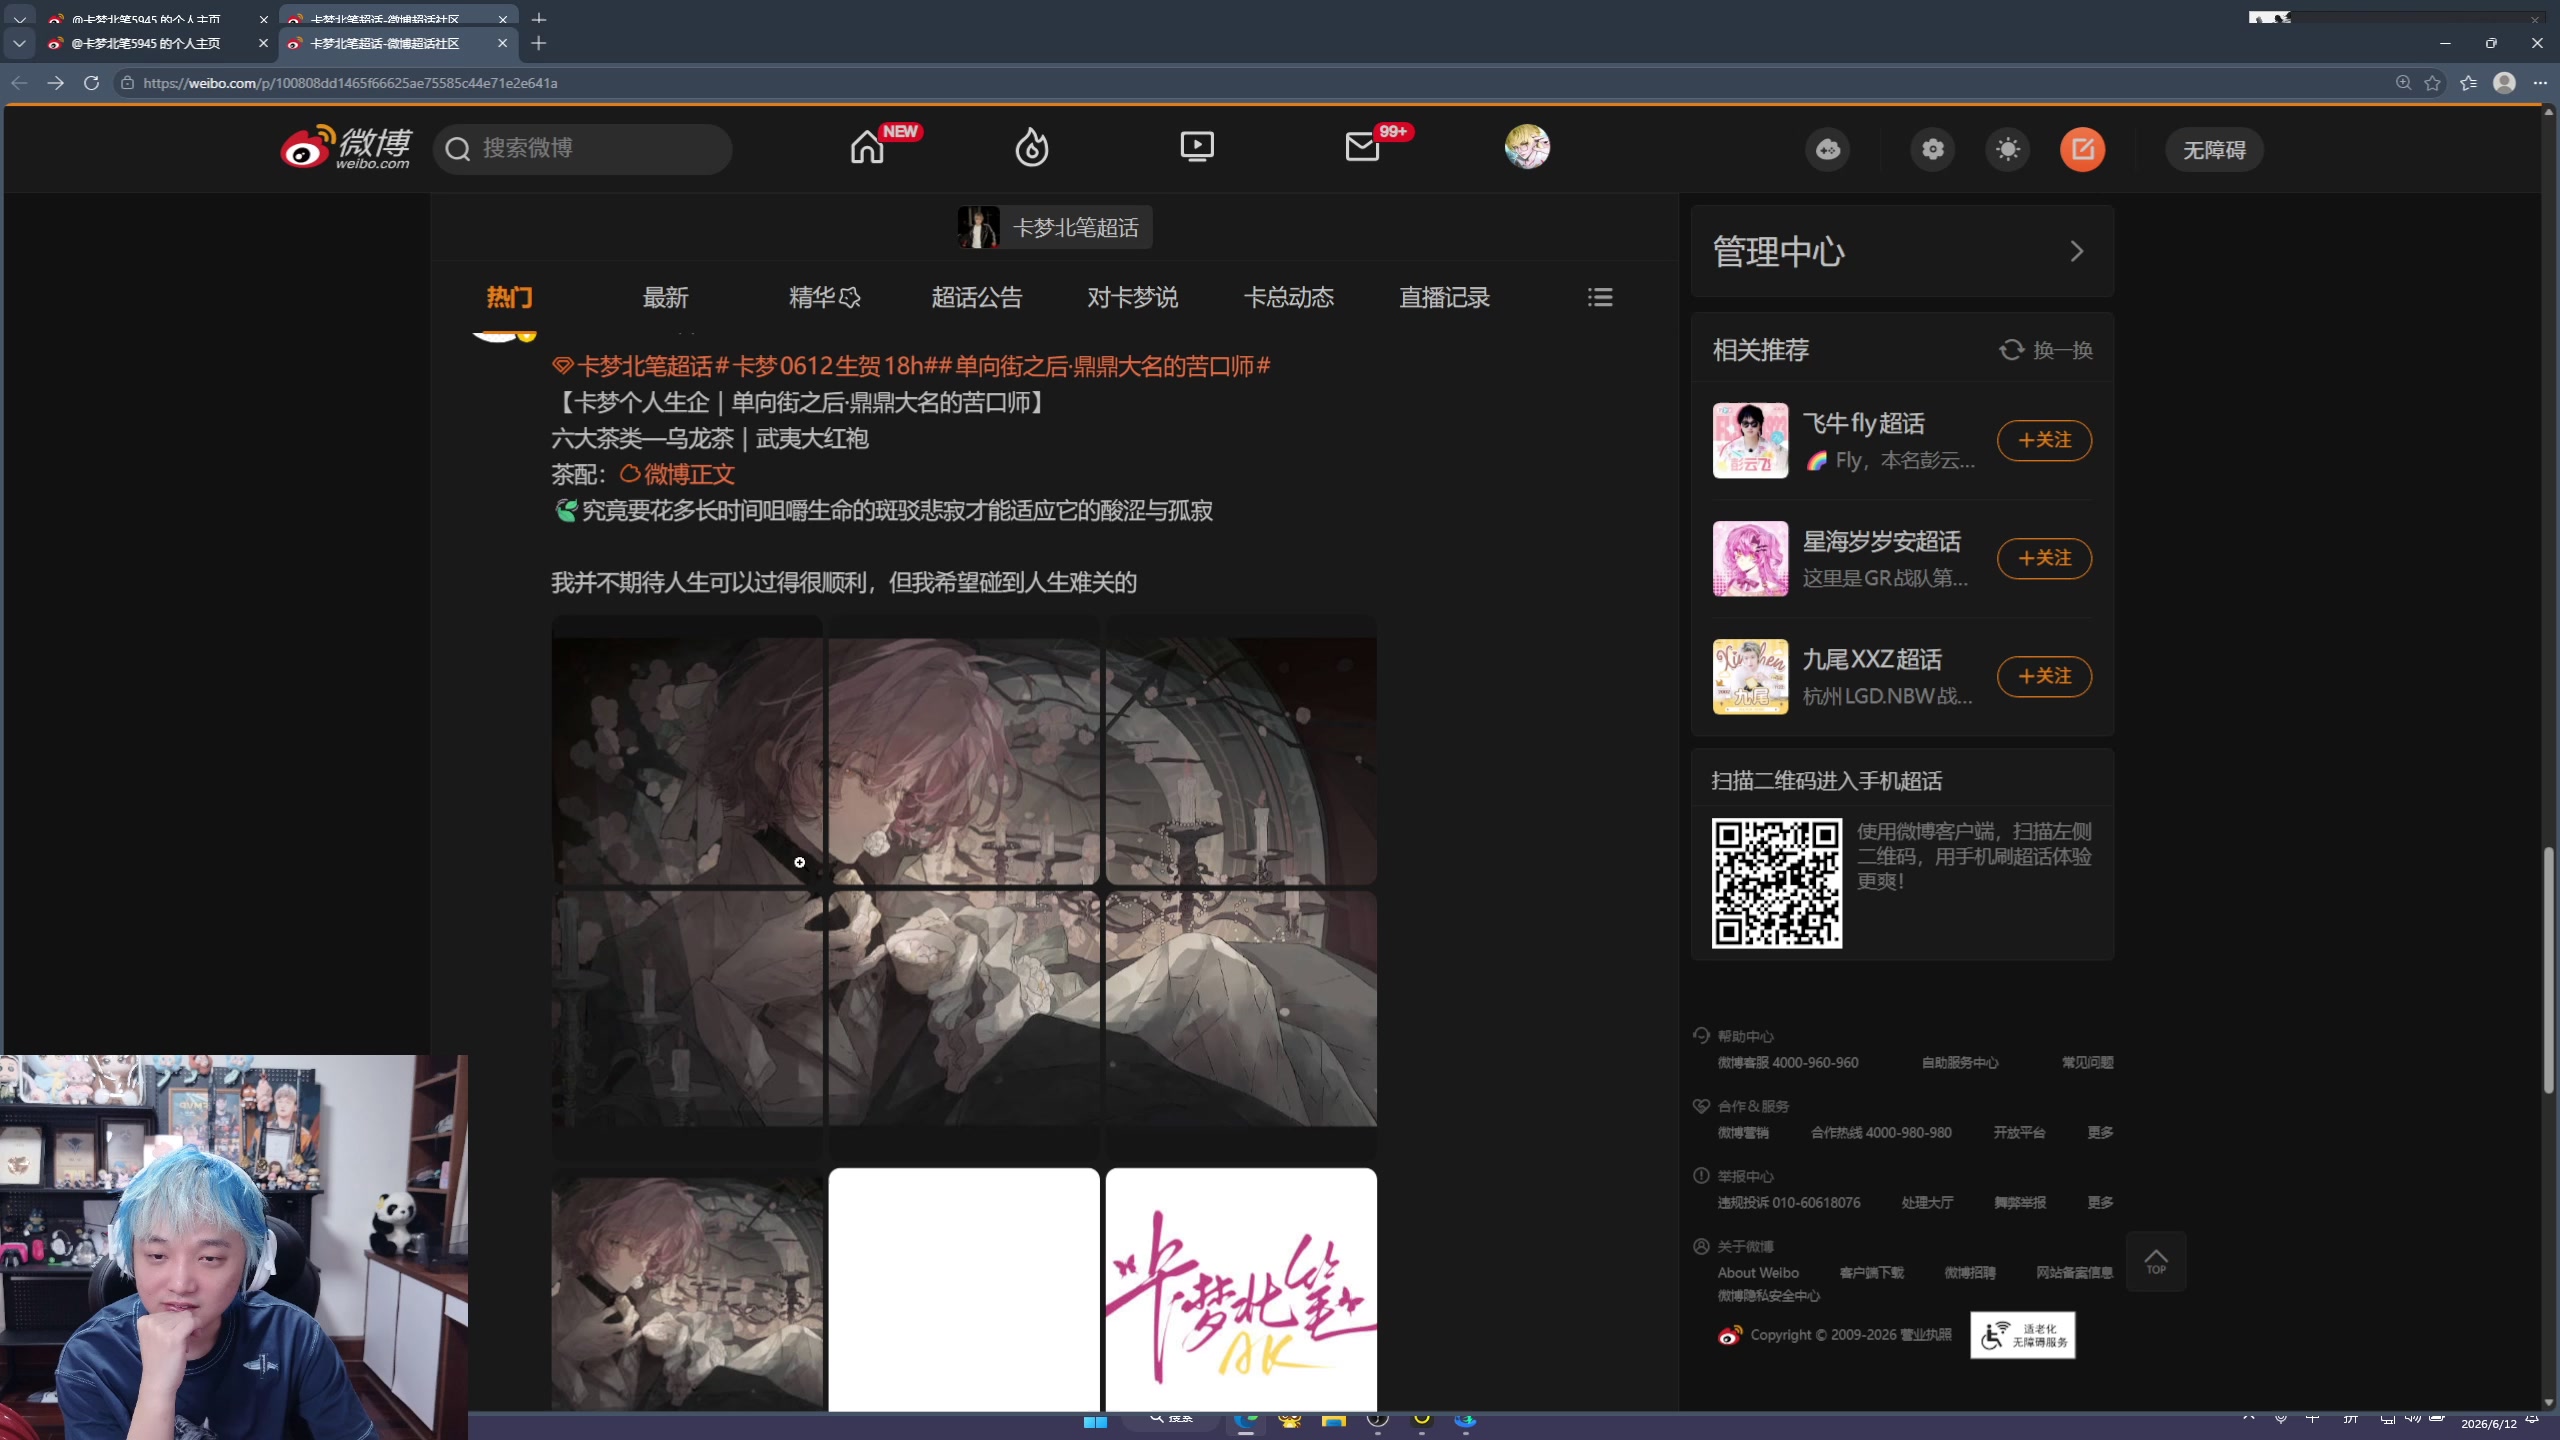The height and width of the screenshot is (1440, 2560).
Task: Focus the 搜索微博 search box
Action: (583, 149)
